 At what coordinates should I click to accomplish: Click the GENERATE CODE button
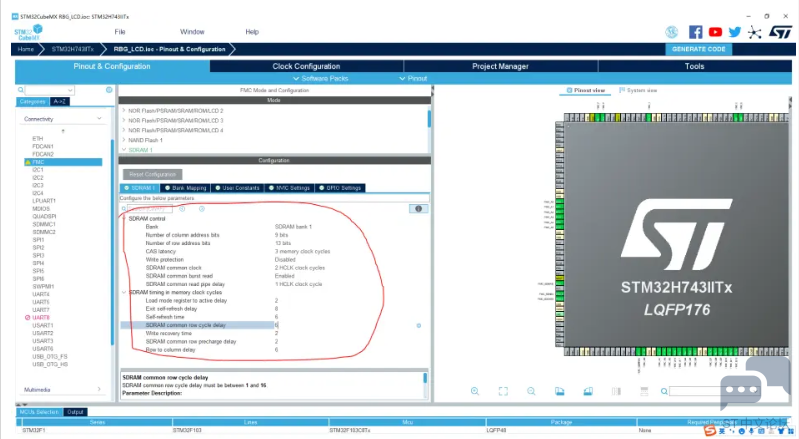[699, 49]
